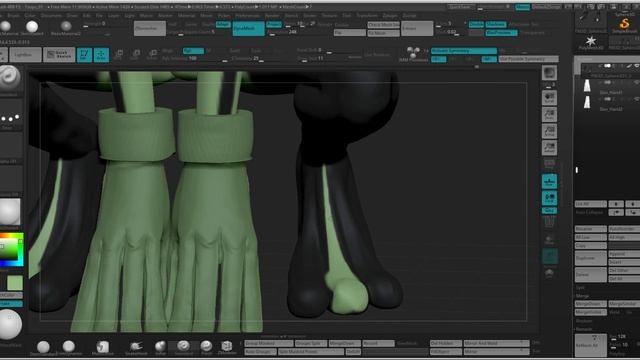Expand the Split section in SubTool panel

[580, 287]
